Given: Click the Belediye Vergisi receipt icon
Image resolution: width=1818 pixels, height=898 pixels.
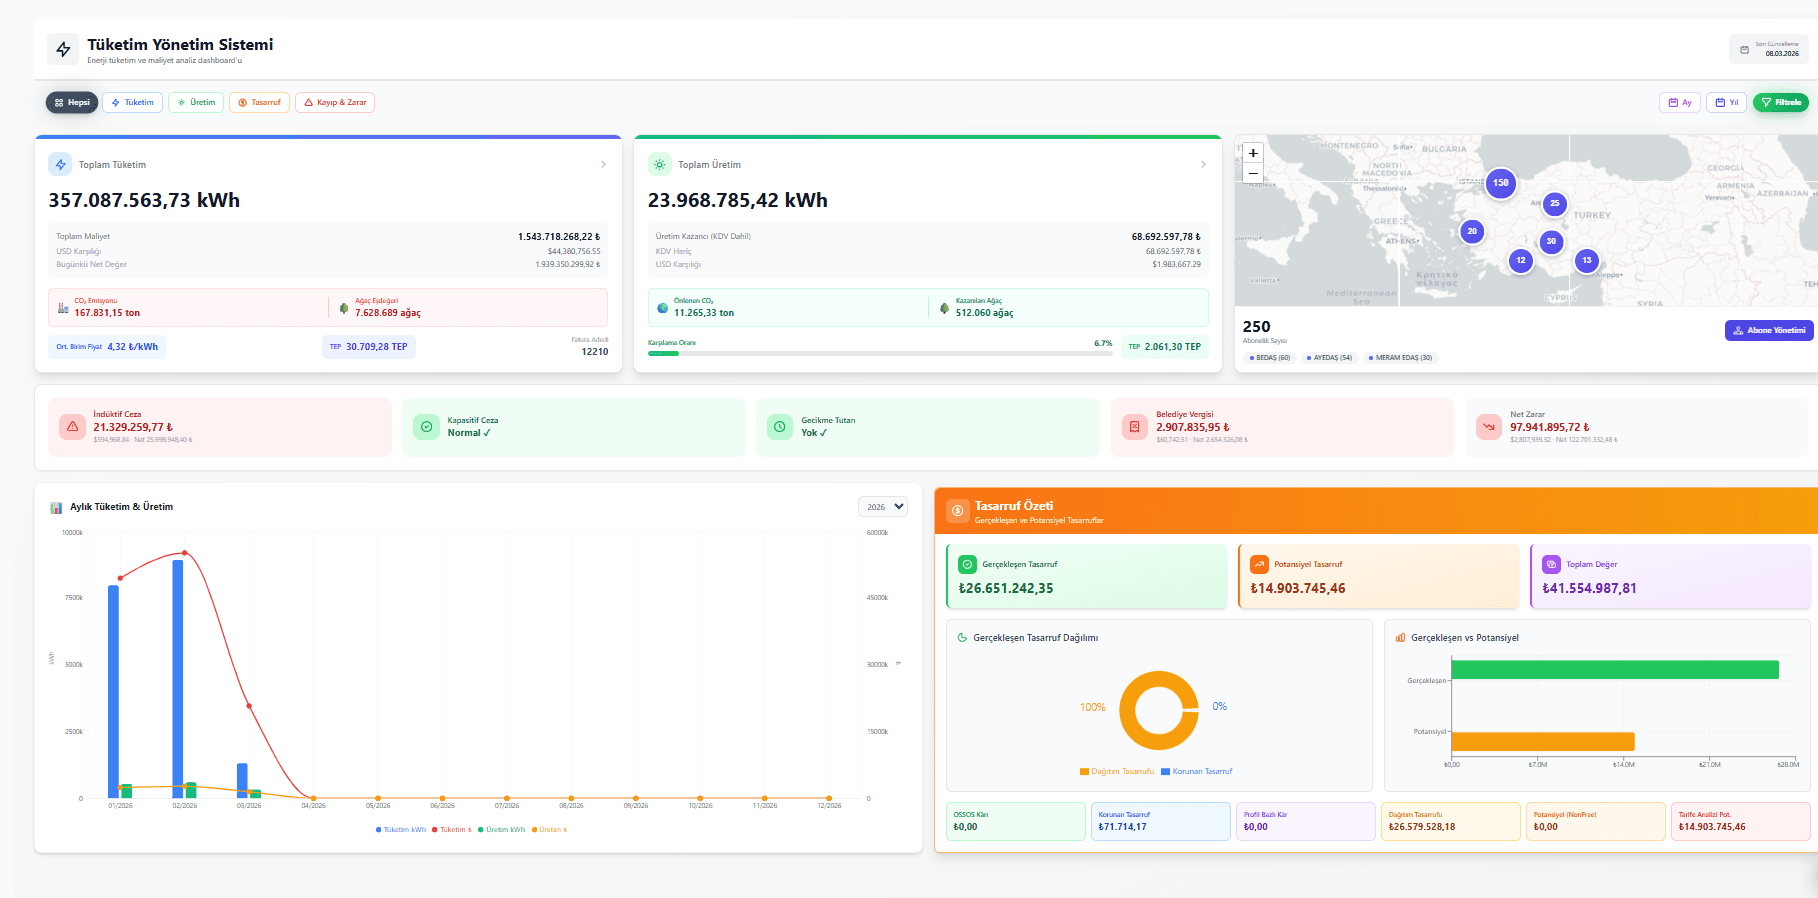Looking at the screenshot, I should click(x=1134, y=427).
